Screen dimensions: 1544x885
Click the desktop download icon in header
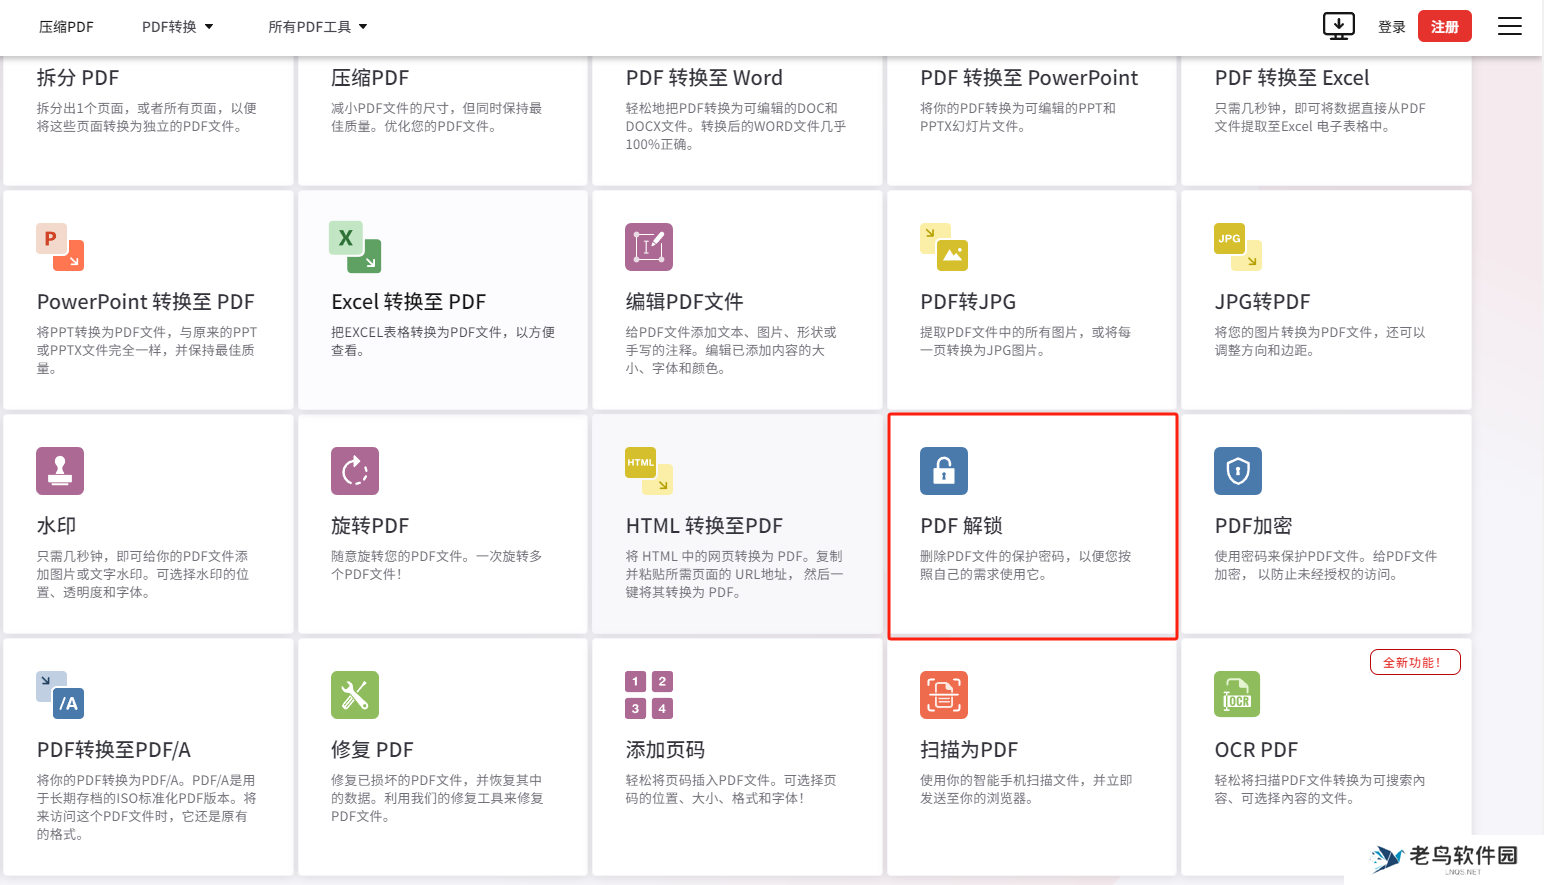[x=1339, y=26]
